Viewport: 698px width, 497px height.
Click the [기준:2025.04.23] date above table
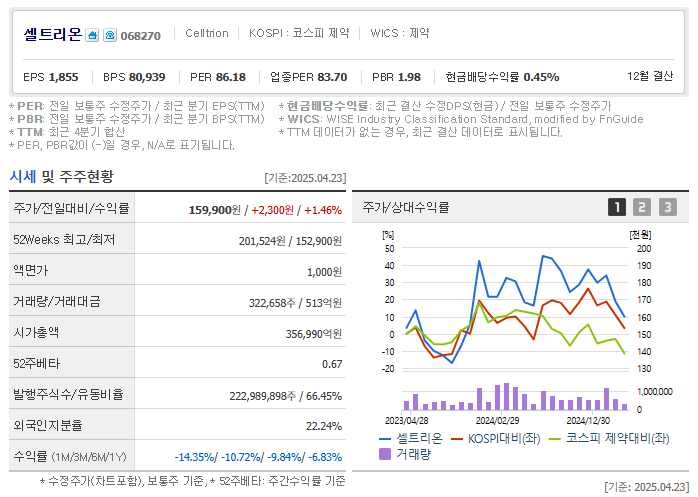tap(305, 178)
